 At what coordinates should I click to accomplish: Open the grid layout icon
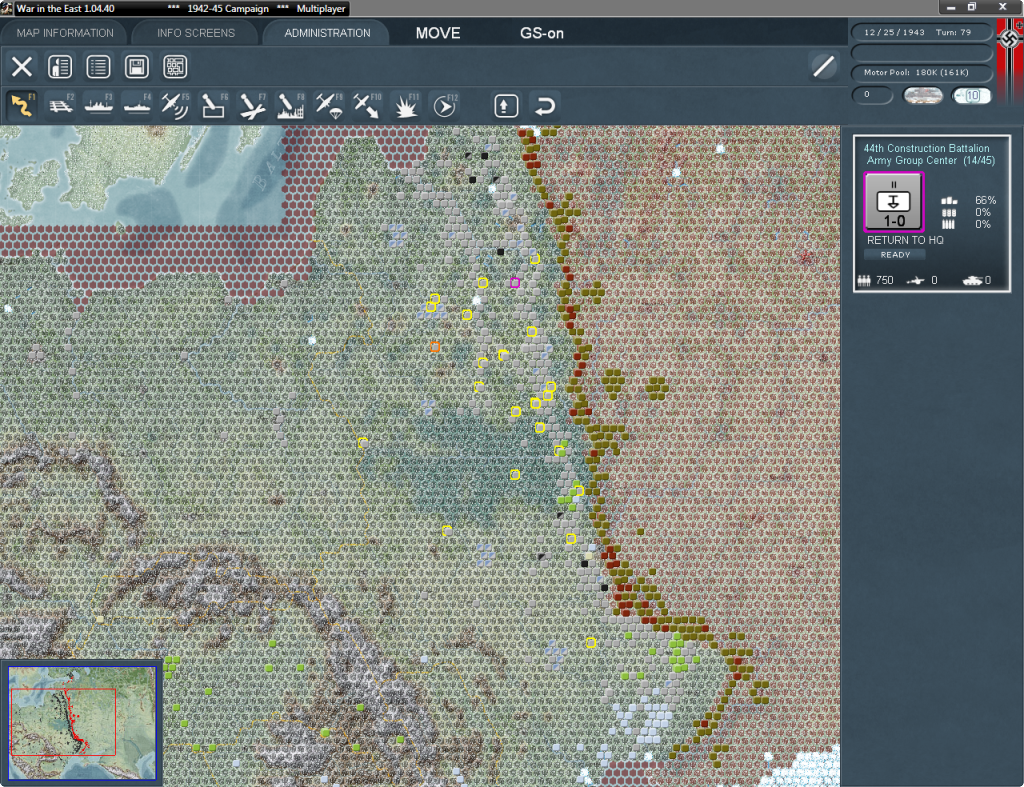click(175, 67)
